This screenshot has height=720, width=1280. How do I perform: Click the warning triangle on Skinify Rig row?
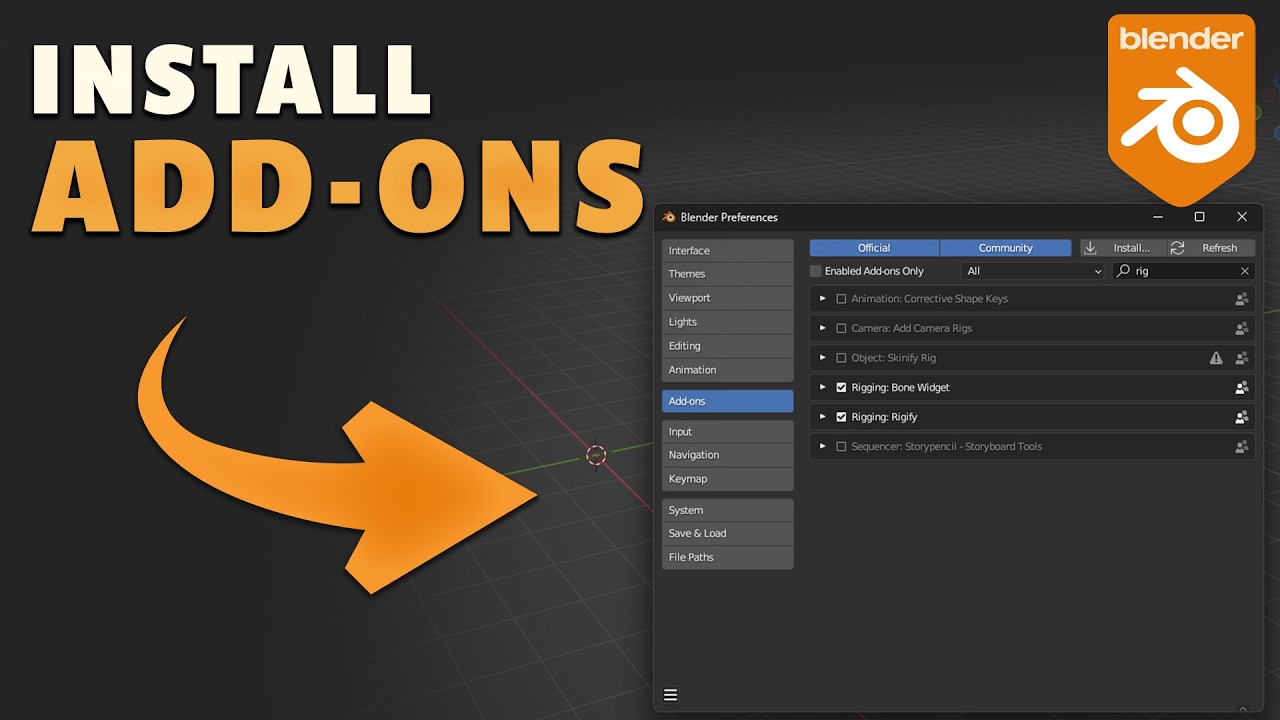(x=1216, y=358)
